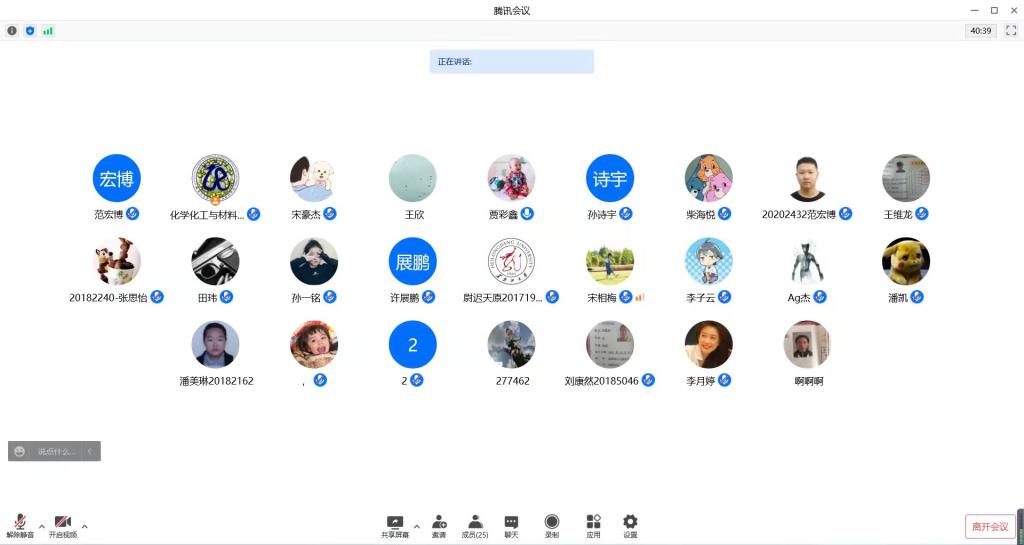Open the invite (邀请) dialog

coord(439,526)
